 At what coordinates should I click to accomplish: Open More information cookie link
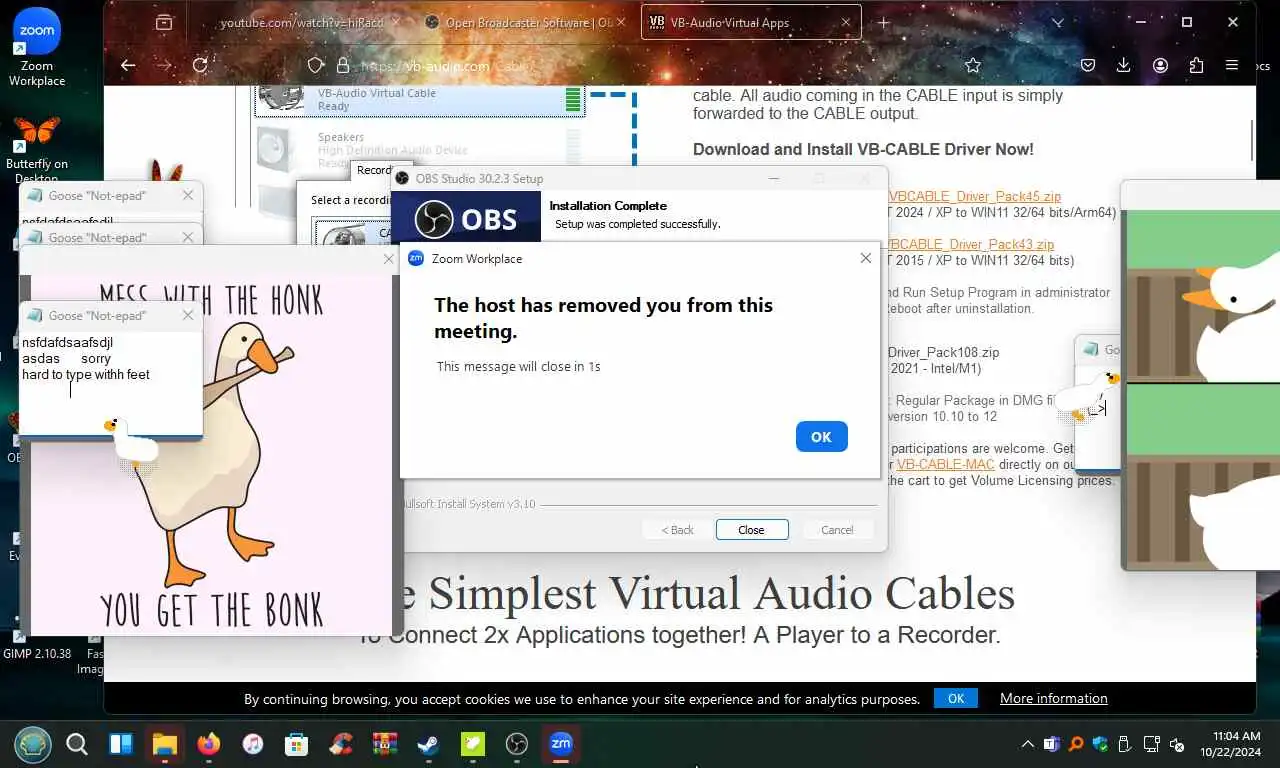[x=1054, y=698]
